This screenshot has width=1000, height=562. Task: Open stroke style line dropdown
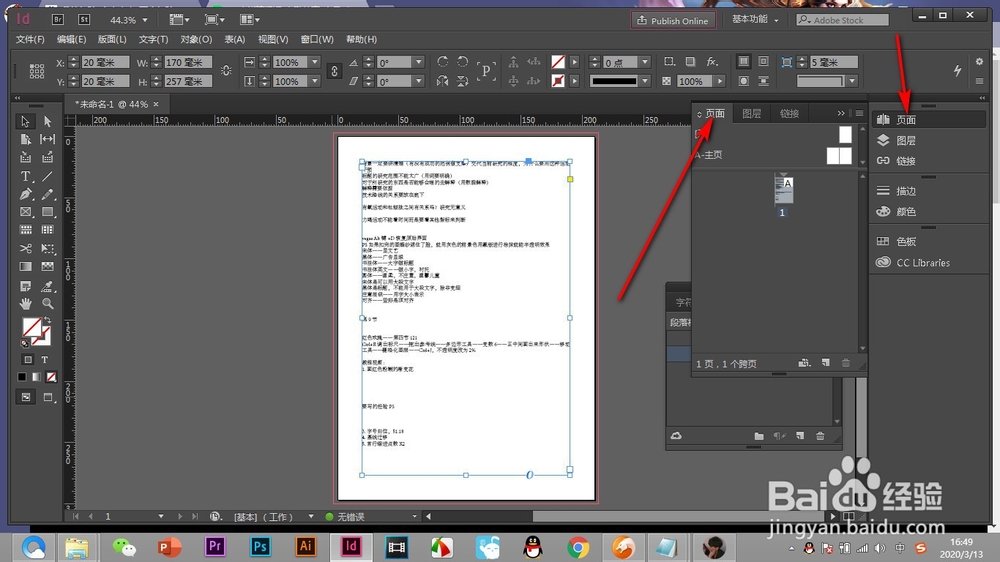(x=645, y=81)
